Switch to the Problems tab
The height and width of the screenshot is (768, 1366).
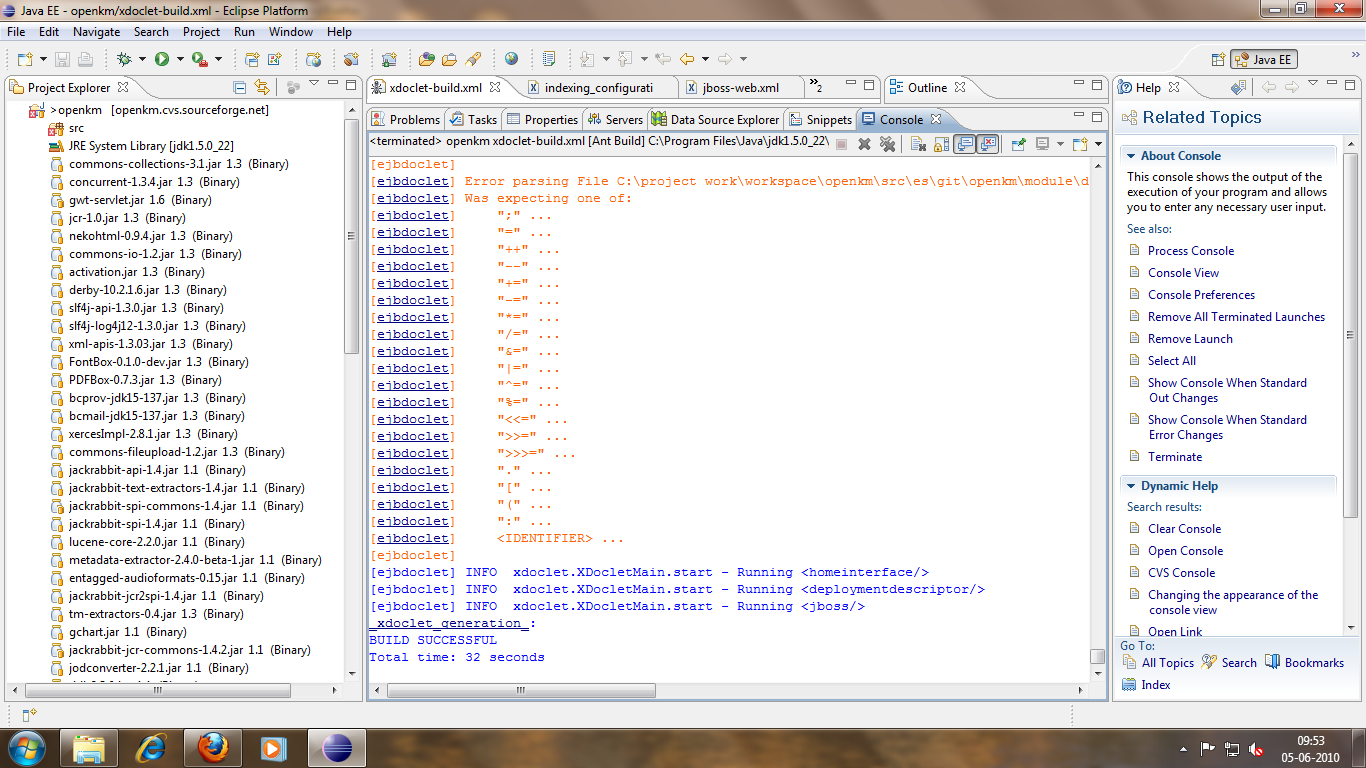[x=405, y=119]
